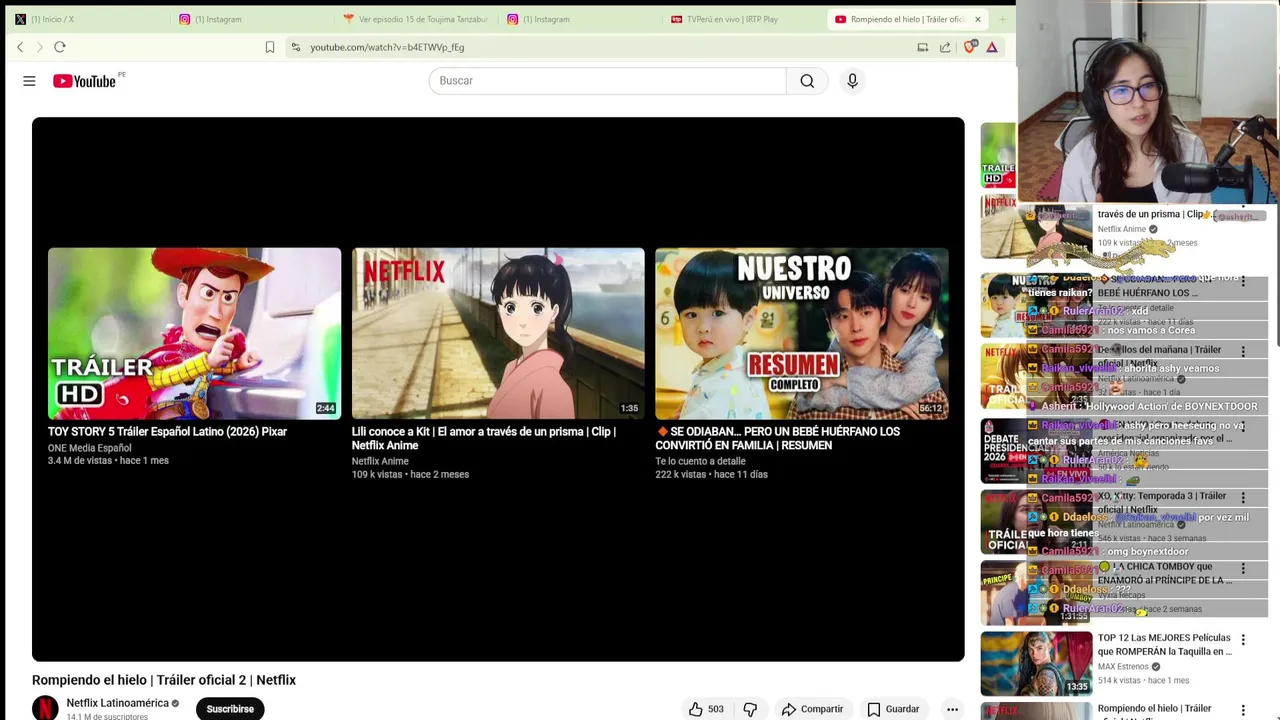1280x720 pixels.
Task: Click into the Buscar search field
Action: click(607, 81)
